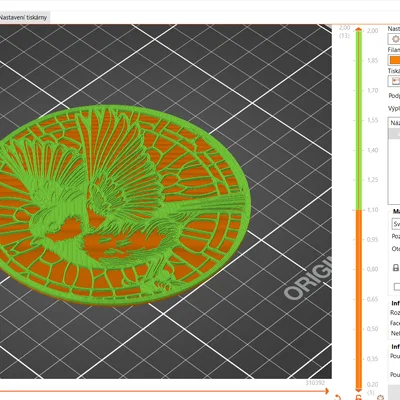This screenshot has height=400, width=400.
Task: Toggle the lock icon under the layer slider
Action: pyautogui.click(x=358, y=397)
